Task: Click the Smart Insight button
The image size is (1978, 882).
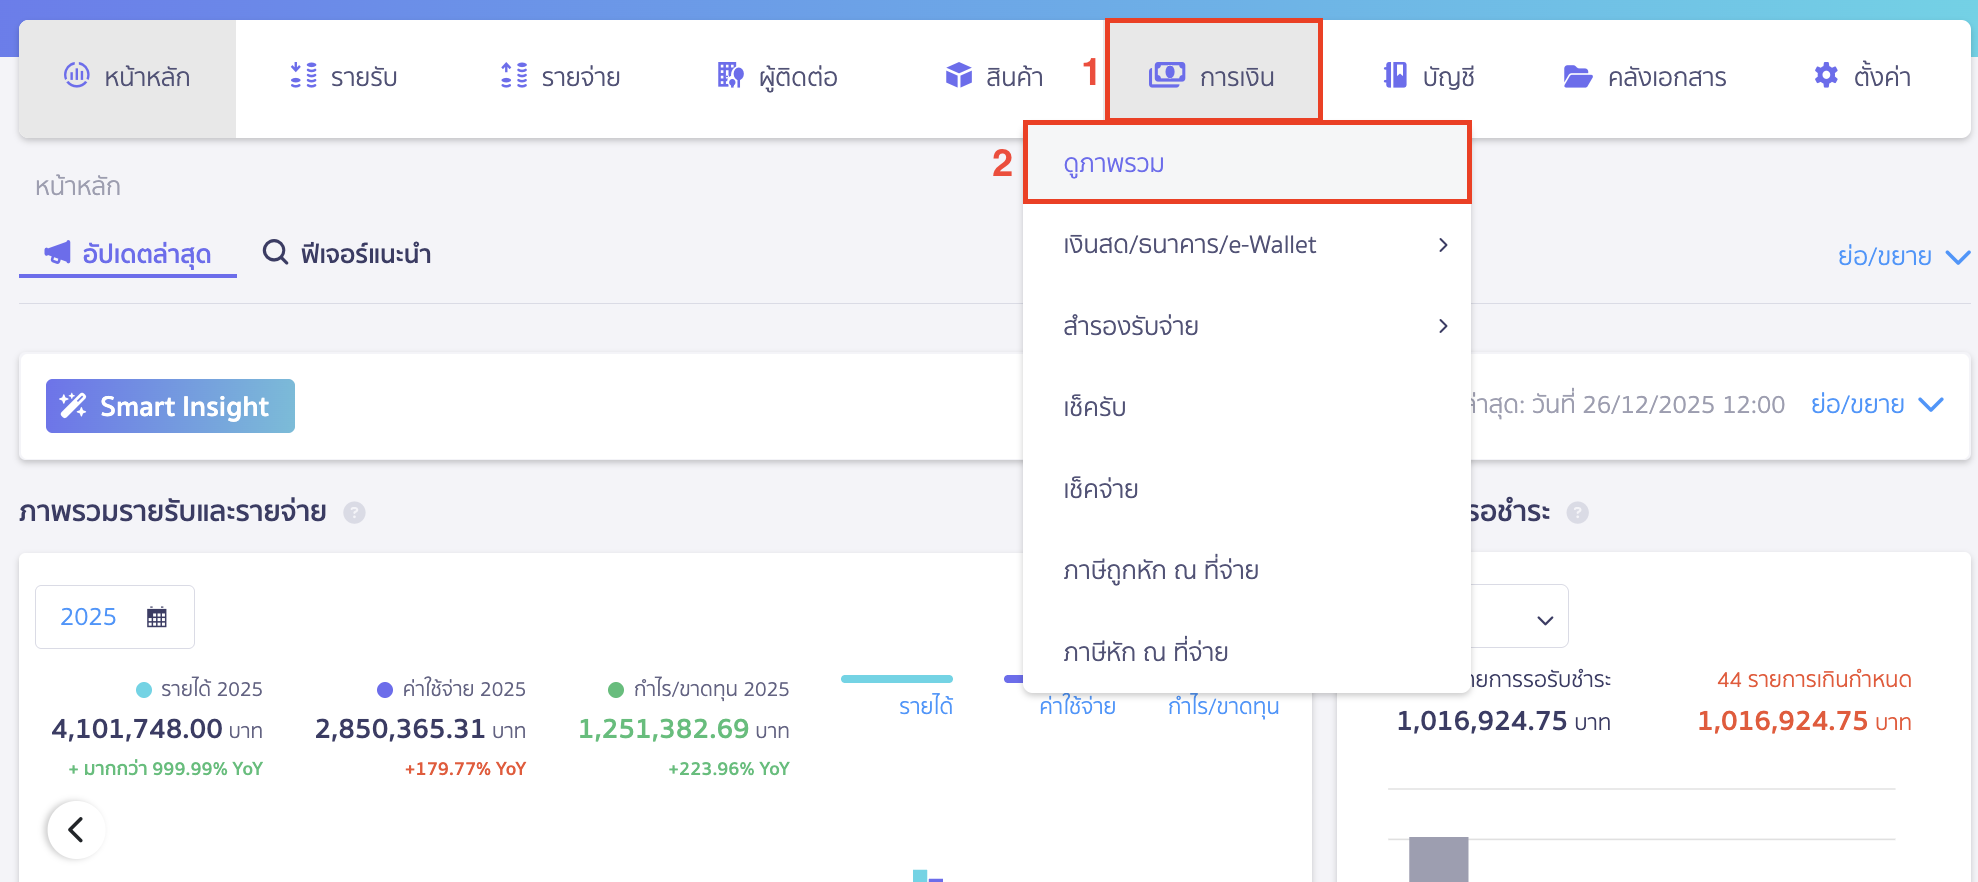Action: tap(170, 406)
